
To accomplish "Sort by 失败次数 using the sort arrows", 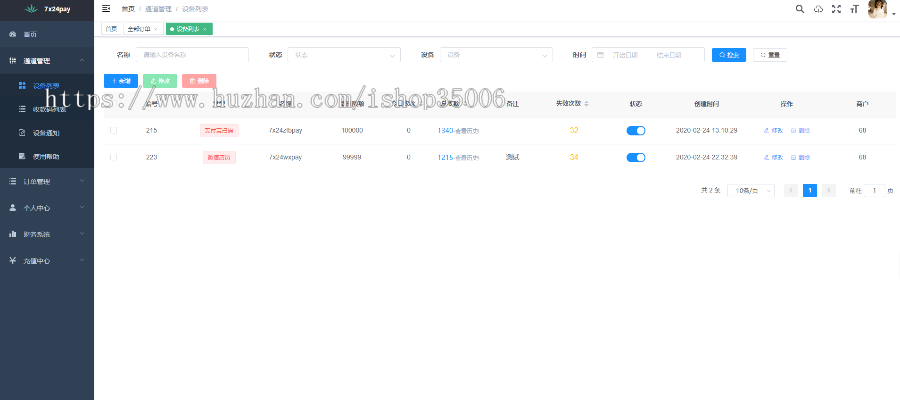I will pyautogui.click(x=587, y=104).
